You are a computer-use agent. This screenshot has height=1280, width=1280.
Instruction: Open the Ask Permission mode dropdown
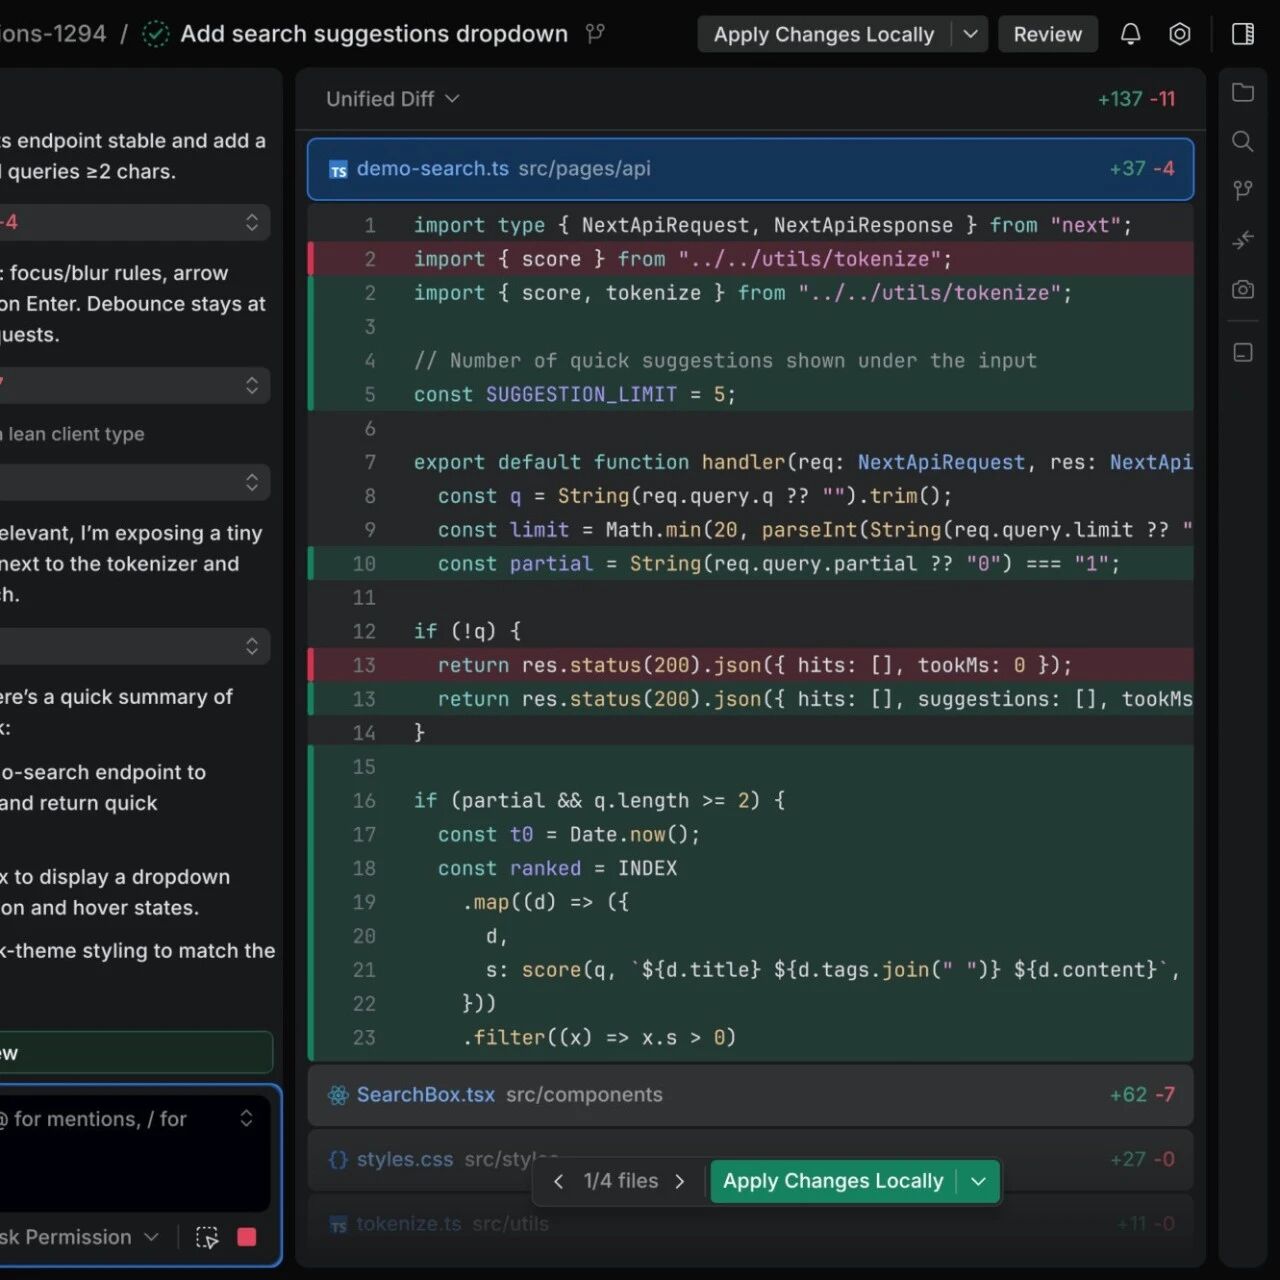pos(80,1238)
